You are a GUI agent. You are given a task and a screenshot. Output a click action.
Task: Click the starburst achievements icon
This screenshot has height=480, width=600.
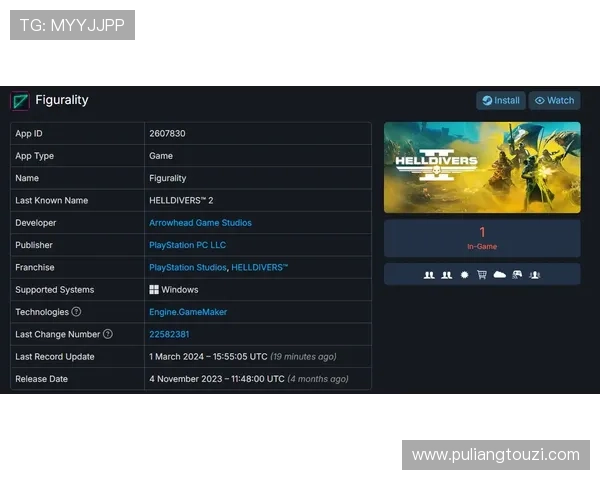click(464, 275)
